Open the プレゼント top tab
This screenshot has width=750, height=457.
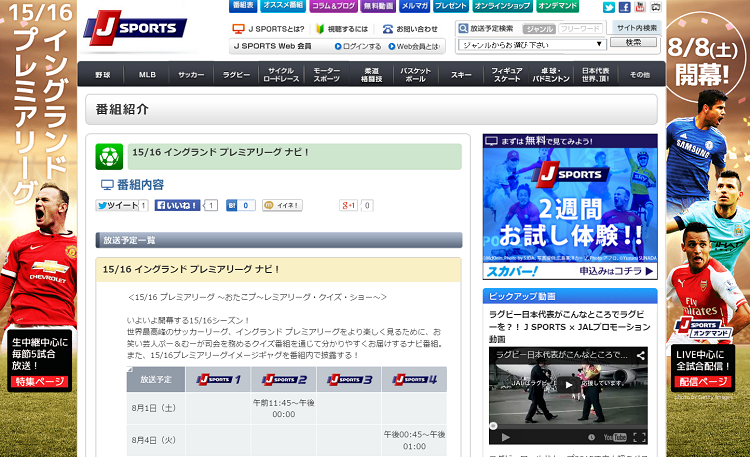coord(451,6)
